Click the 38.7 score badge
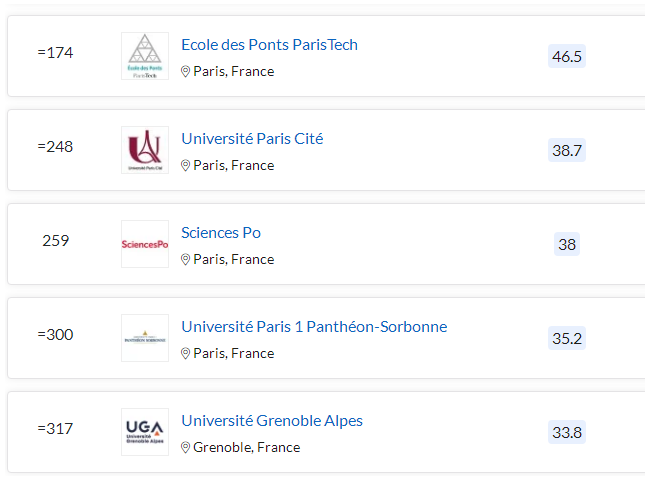Viewport: 646px width, 479px height. click(567, 150)
